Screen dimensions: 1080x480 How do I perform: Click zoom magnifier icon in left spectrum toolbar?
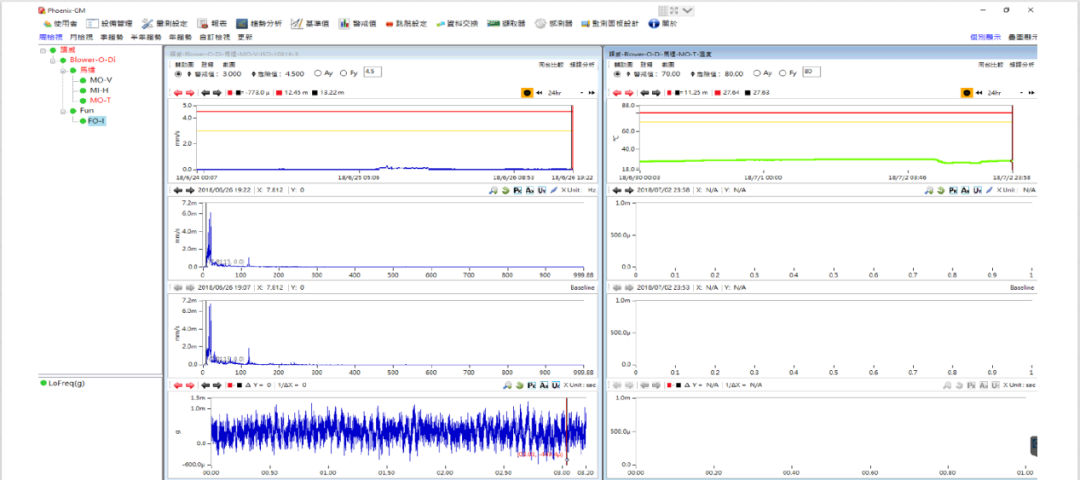tap(494, 189)
